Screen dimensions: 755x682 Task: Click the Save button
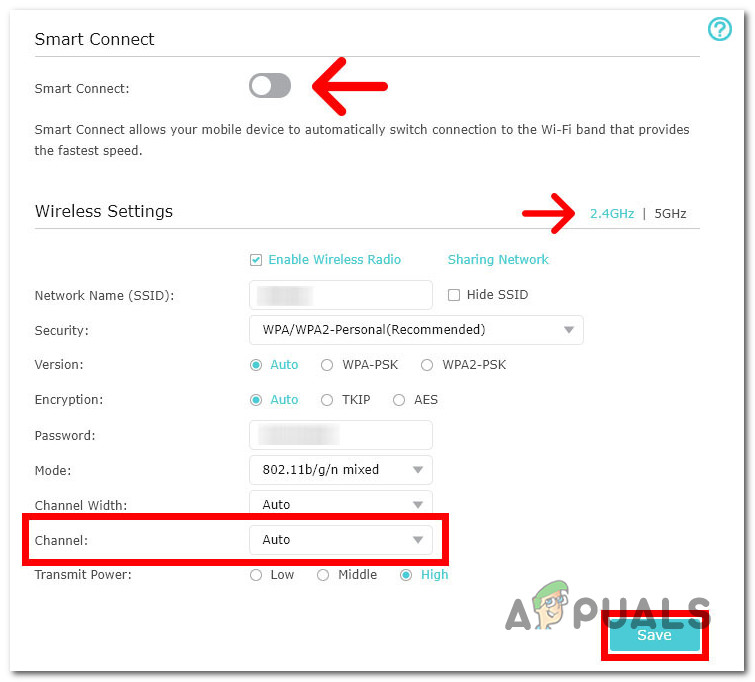point(654,635)
